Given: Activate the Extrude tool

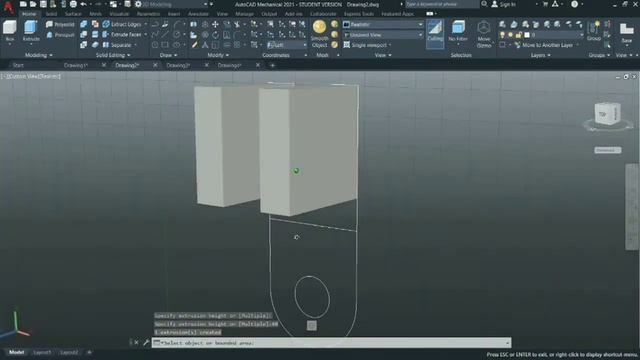Looking at the screenshot, I should tap(31, 31).
